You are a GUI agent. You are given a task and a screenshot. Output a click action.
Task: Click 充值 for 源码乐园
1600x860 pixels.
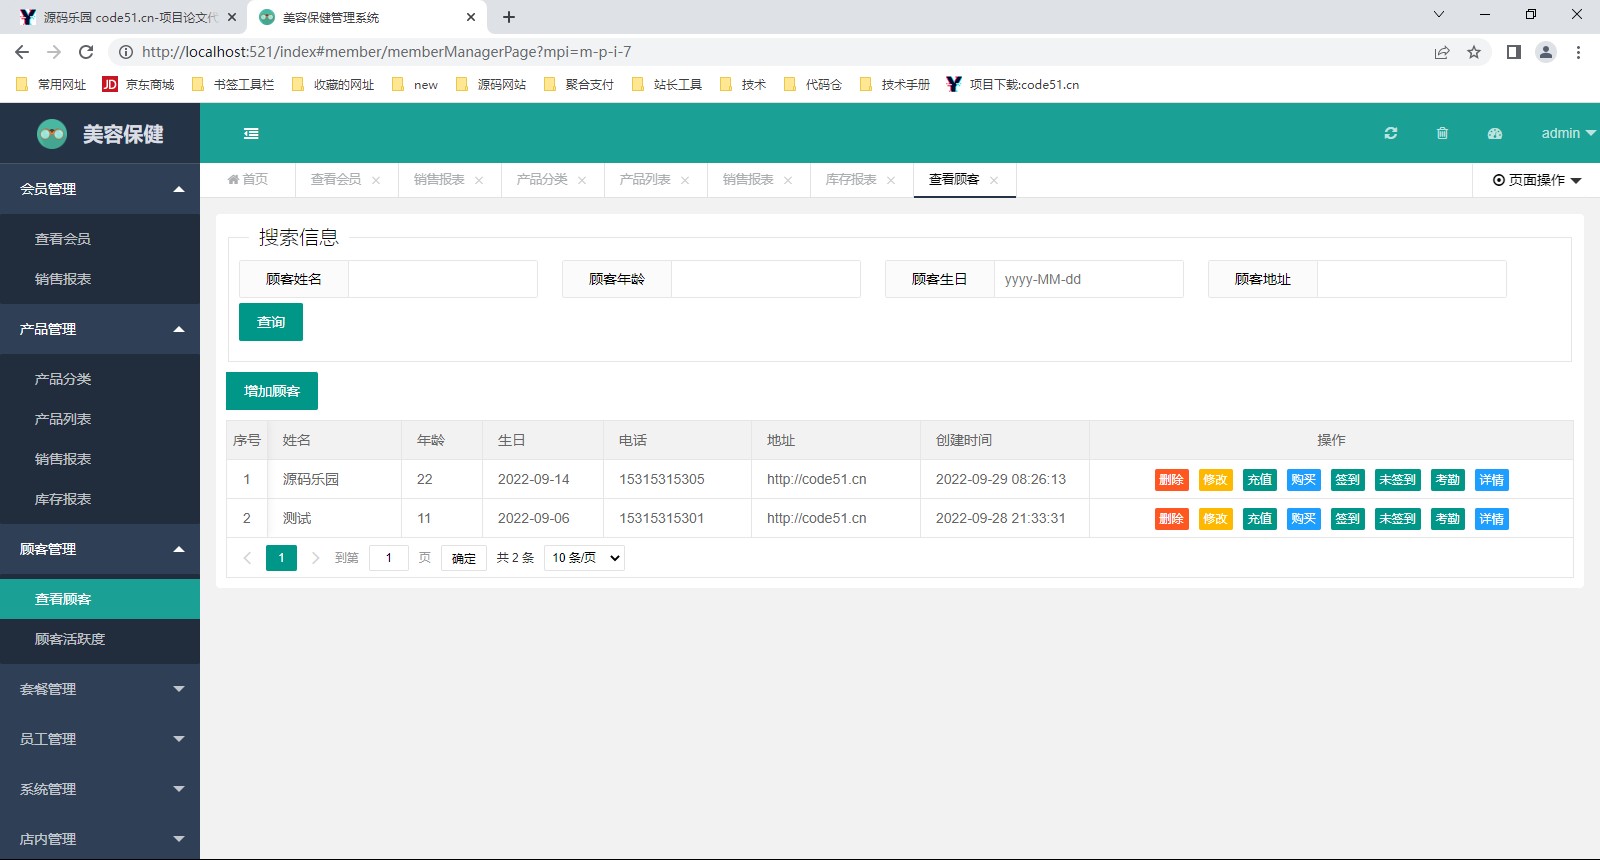pos(1259,480)
